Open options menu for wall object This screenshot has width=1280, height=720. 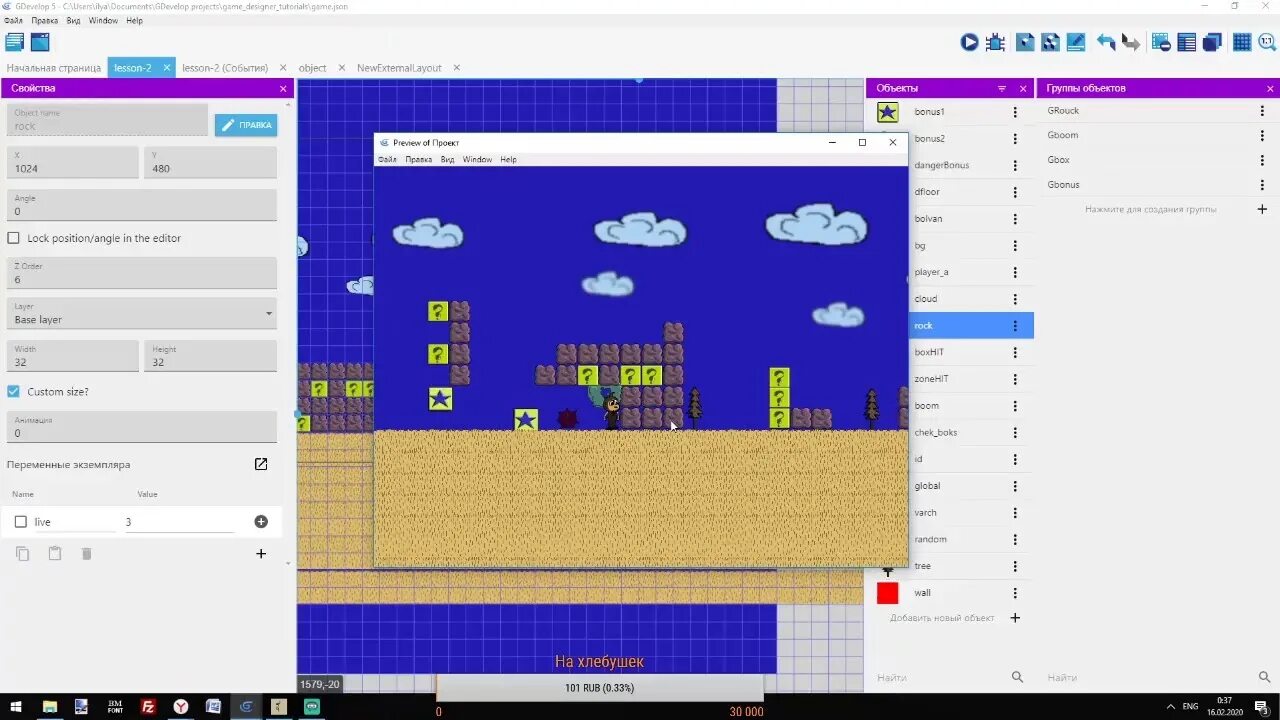pyautogui.click(x=1016, y=593)
